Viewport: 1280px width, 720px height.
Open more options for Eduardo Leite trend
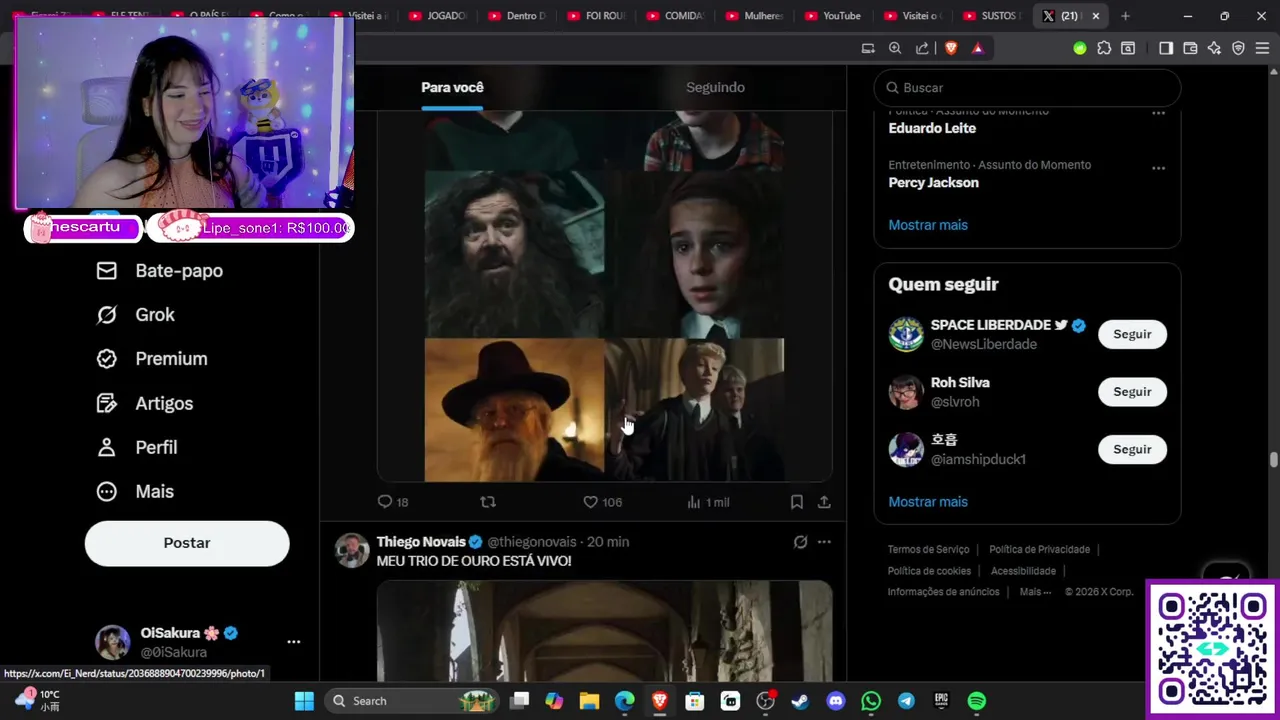(1158, 112)
